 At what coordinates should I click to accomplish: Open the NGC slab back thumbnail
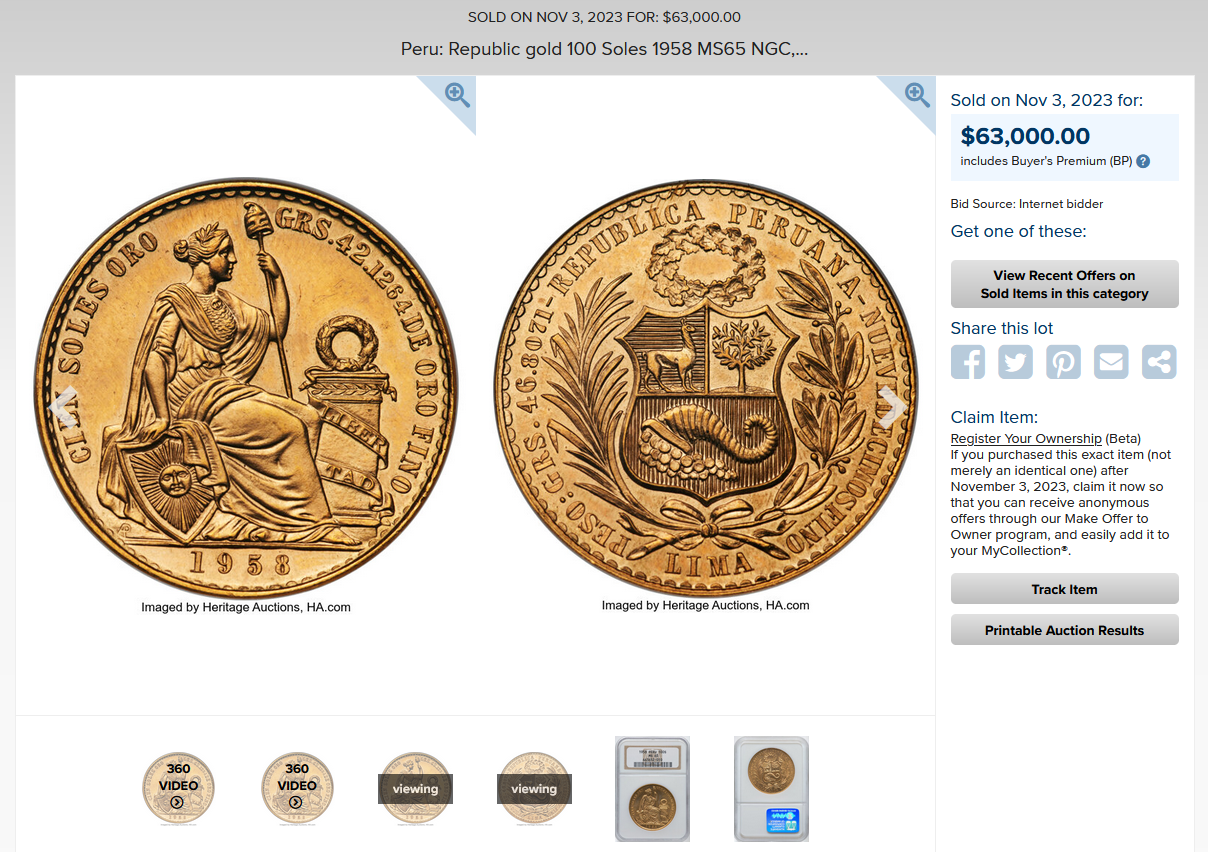[x=771, y=789]
